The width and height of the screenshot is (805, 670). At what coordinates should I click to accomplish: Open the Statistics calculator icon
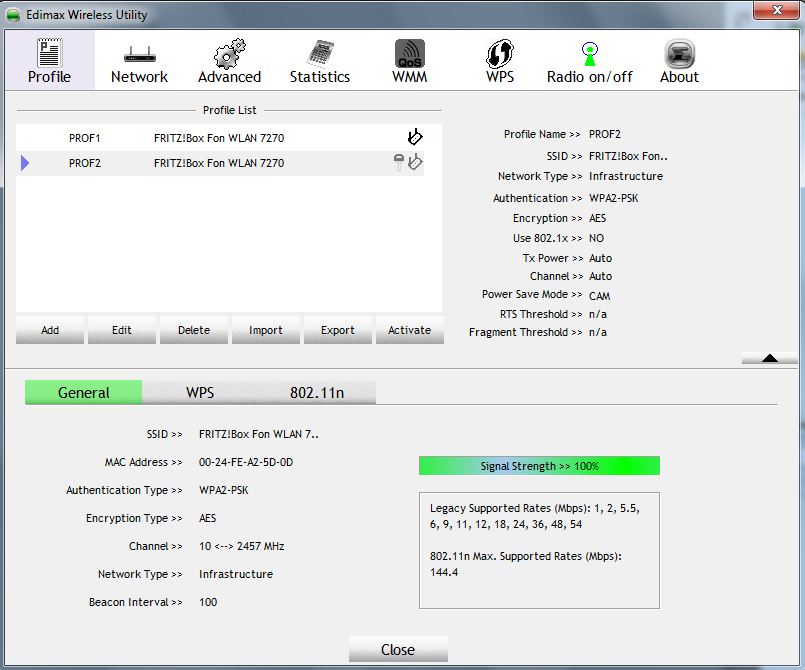[x=320, y=53]
